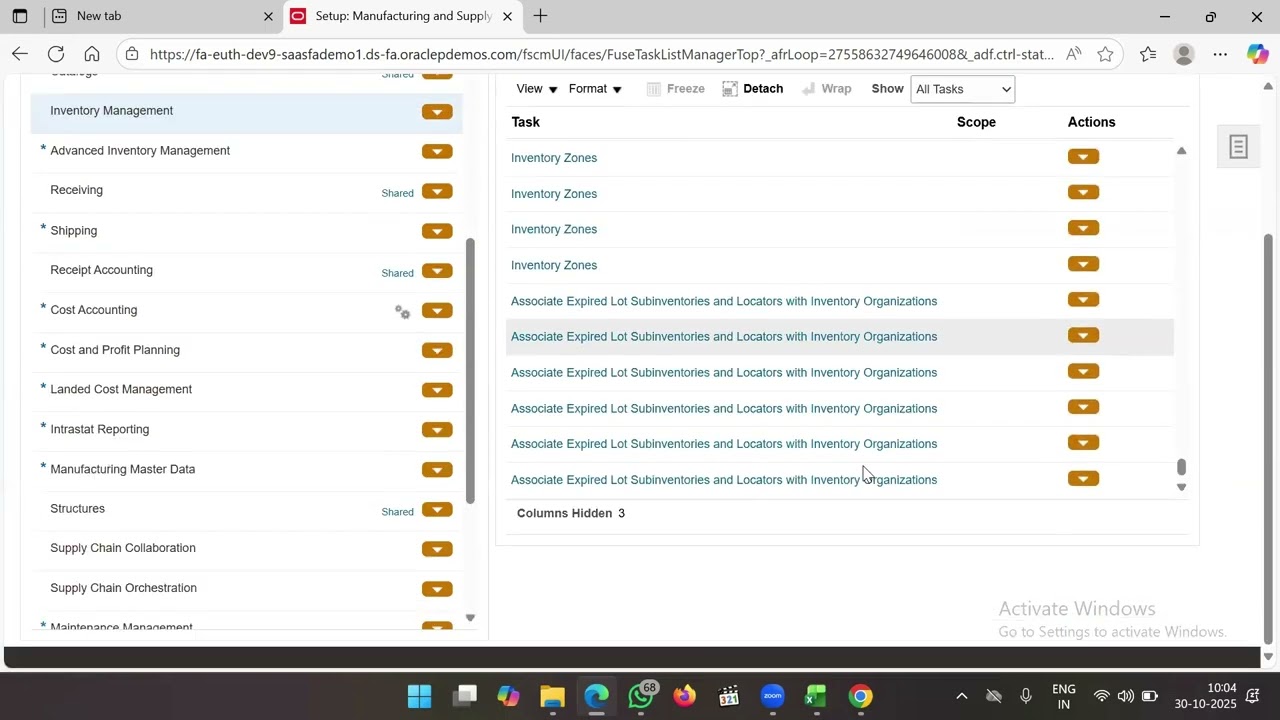This screenshot has height=720, width=1280.
Task: Open Supply Chain Collaboration actions dropdown
Action: point(437,549)
